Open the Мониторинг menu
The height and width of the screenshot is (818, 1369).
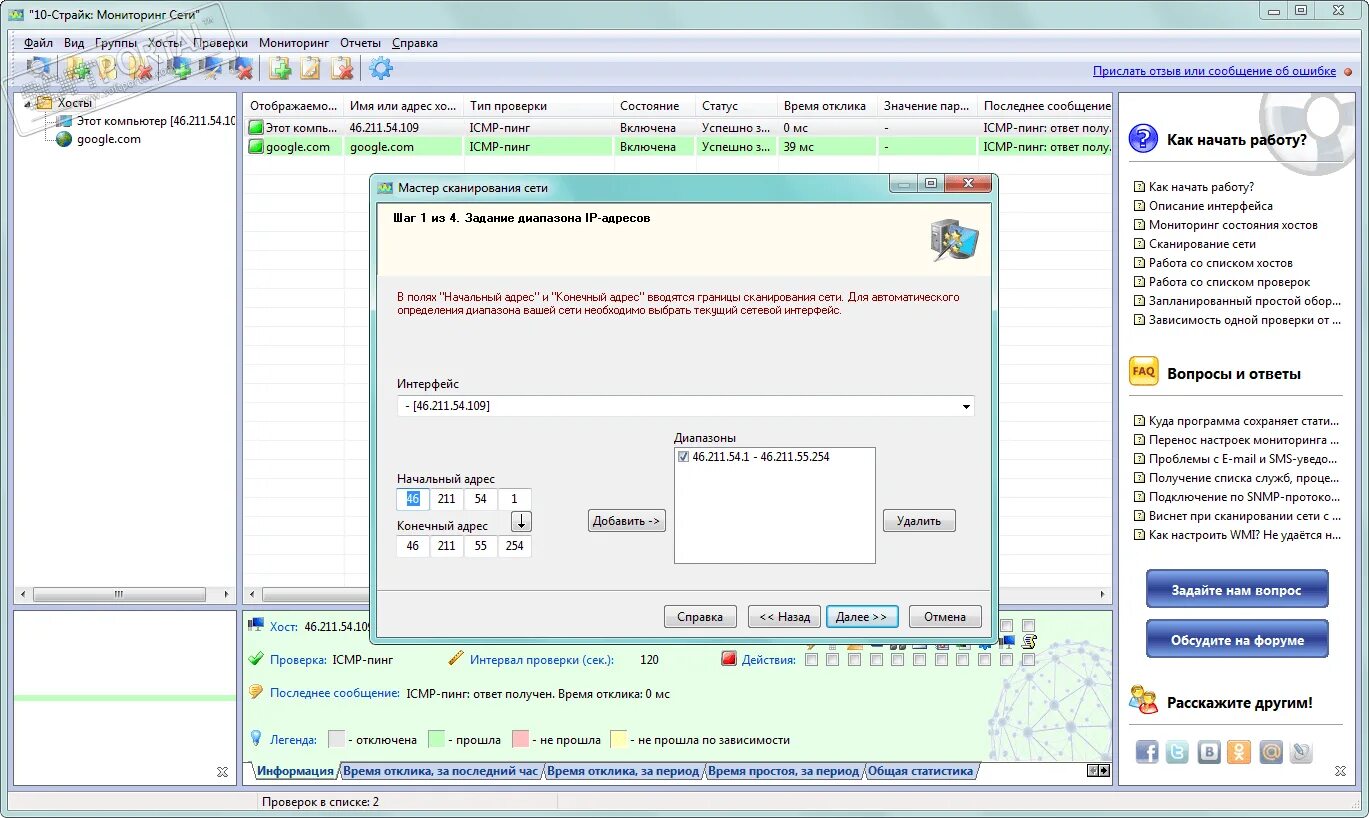coord(294,43)
